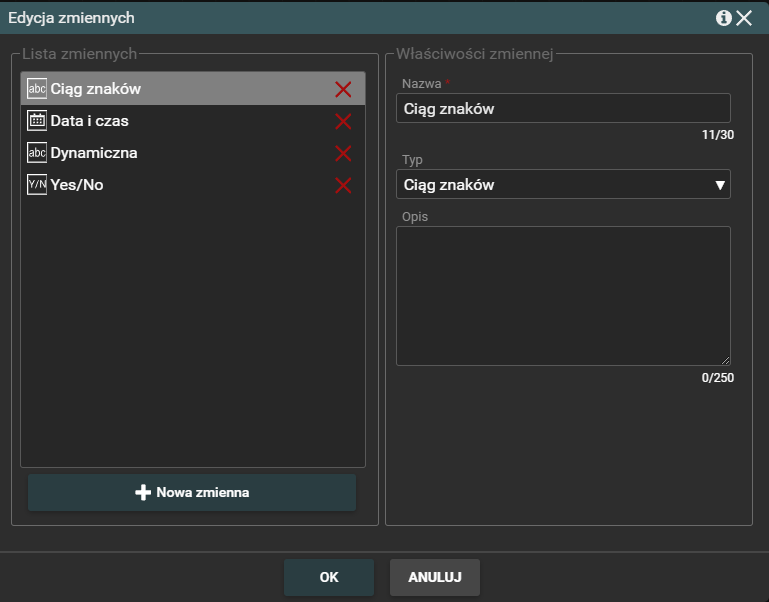Delete the Ciąg znaków variable with red X
This screenshot has height=602, width=769.
343,90
